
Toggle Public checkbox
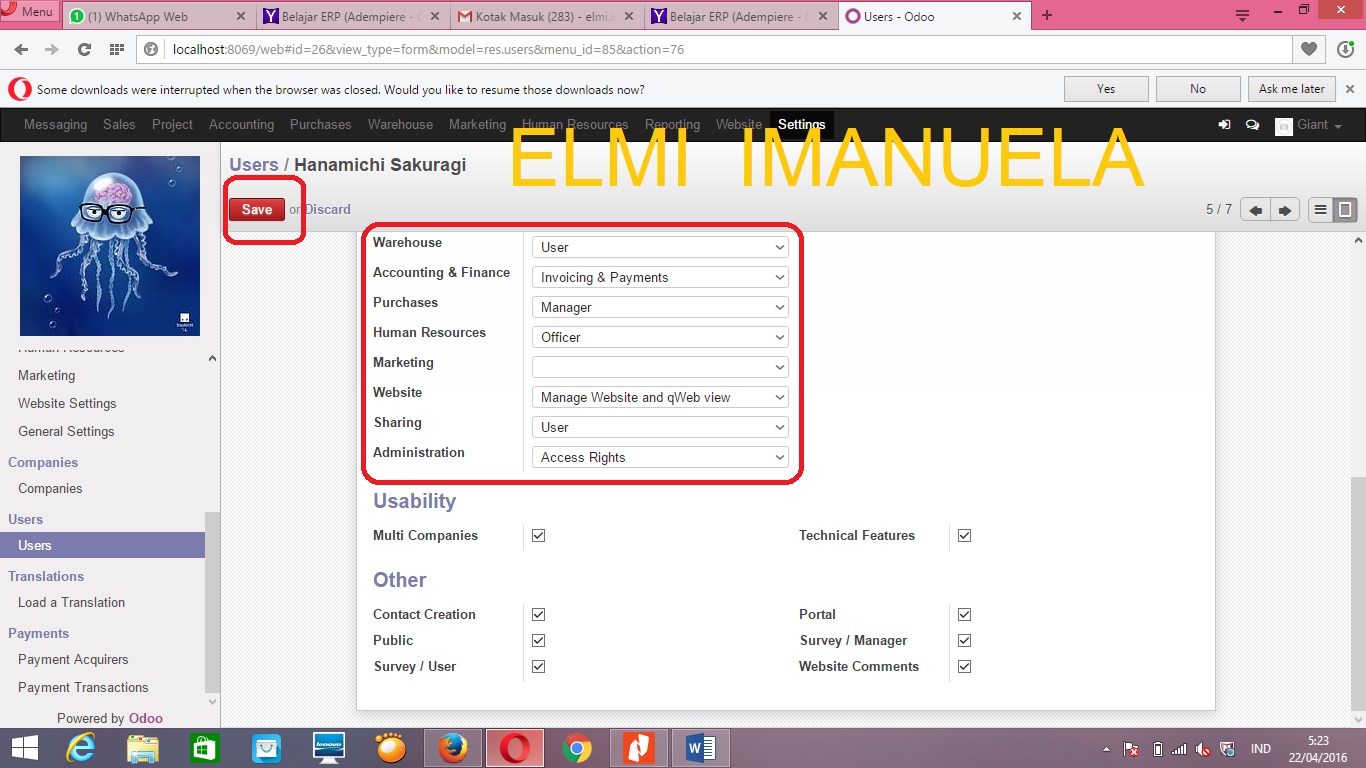tap(538, 641)
